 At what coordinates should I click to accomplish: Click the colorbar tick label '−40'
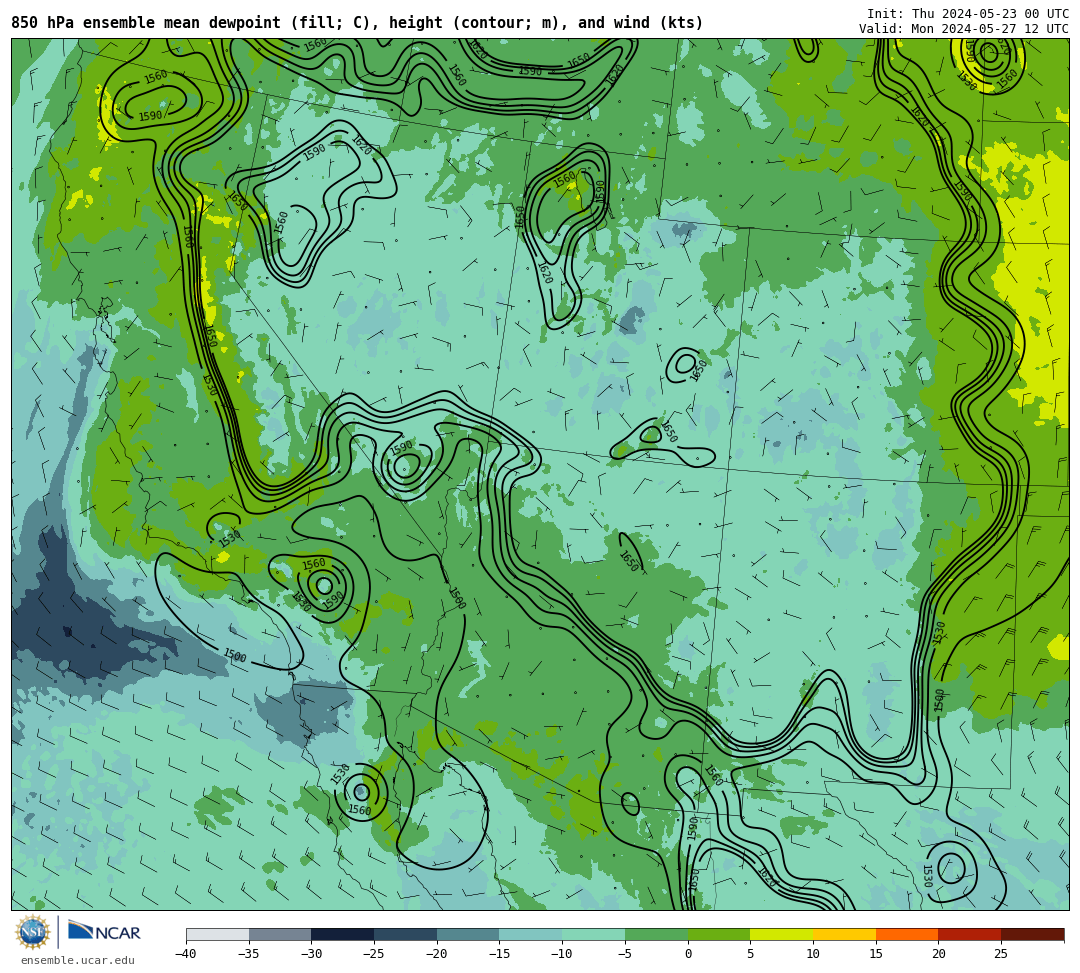(x=186, y=954)
